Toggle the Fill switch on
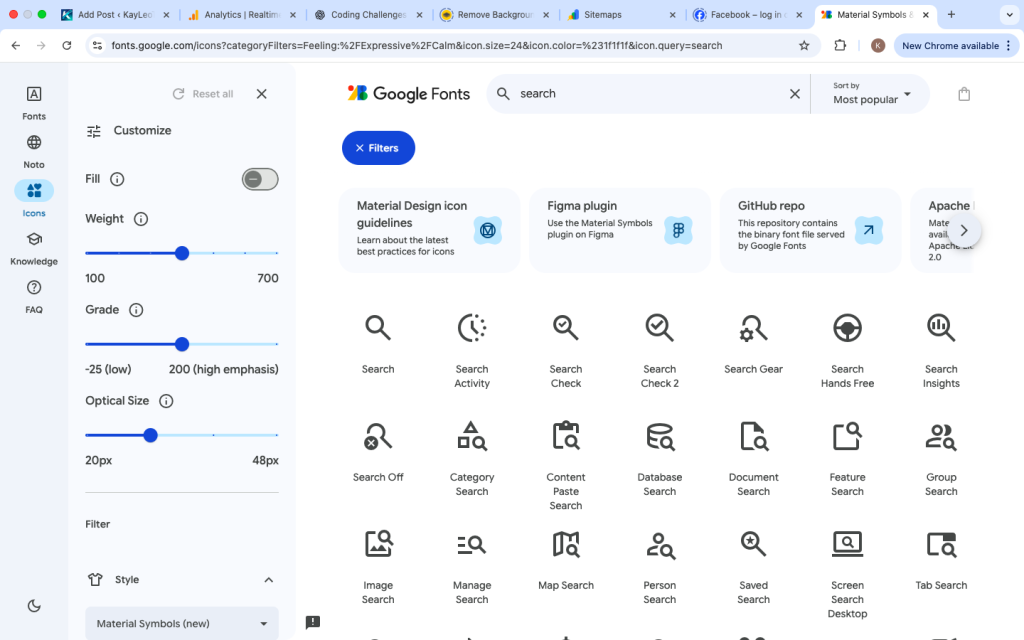This screenshot has width=1024, height=640. (259, 179)
